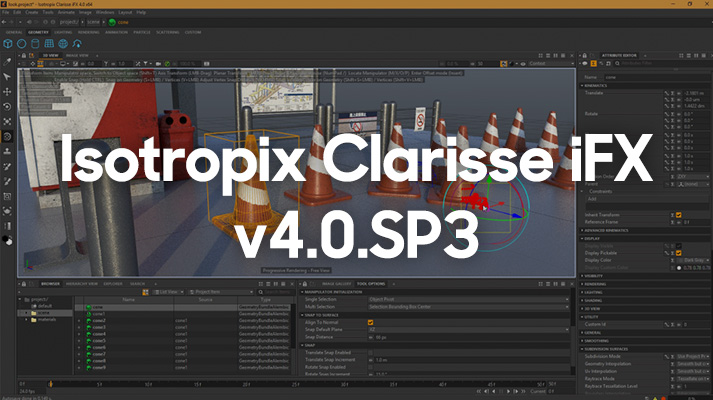Click the lock icon of the Attribute Editor
The image size is (713, 400).
[585, 55]
